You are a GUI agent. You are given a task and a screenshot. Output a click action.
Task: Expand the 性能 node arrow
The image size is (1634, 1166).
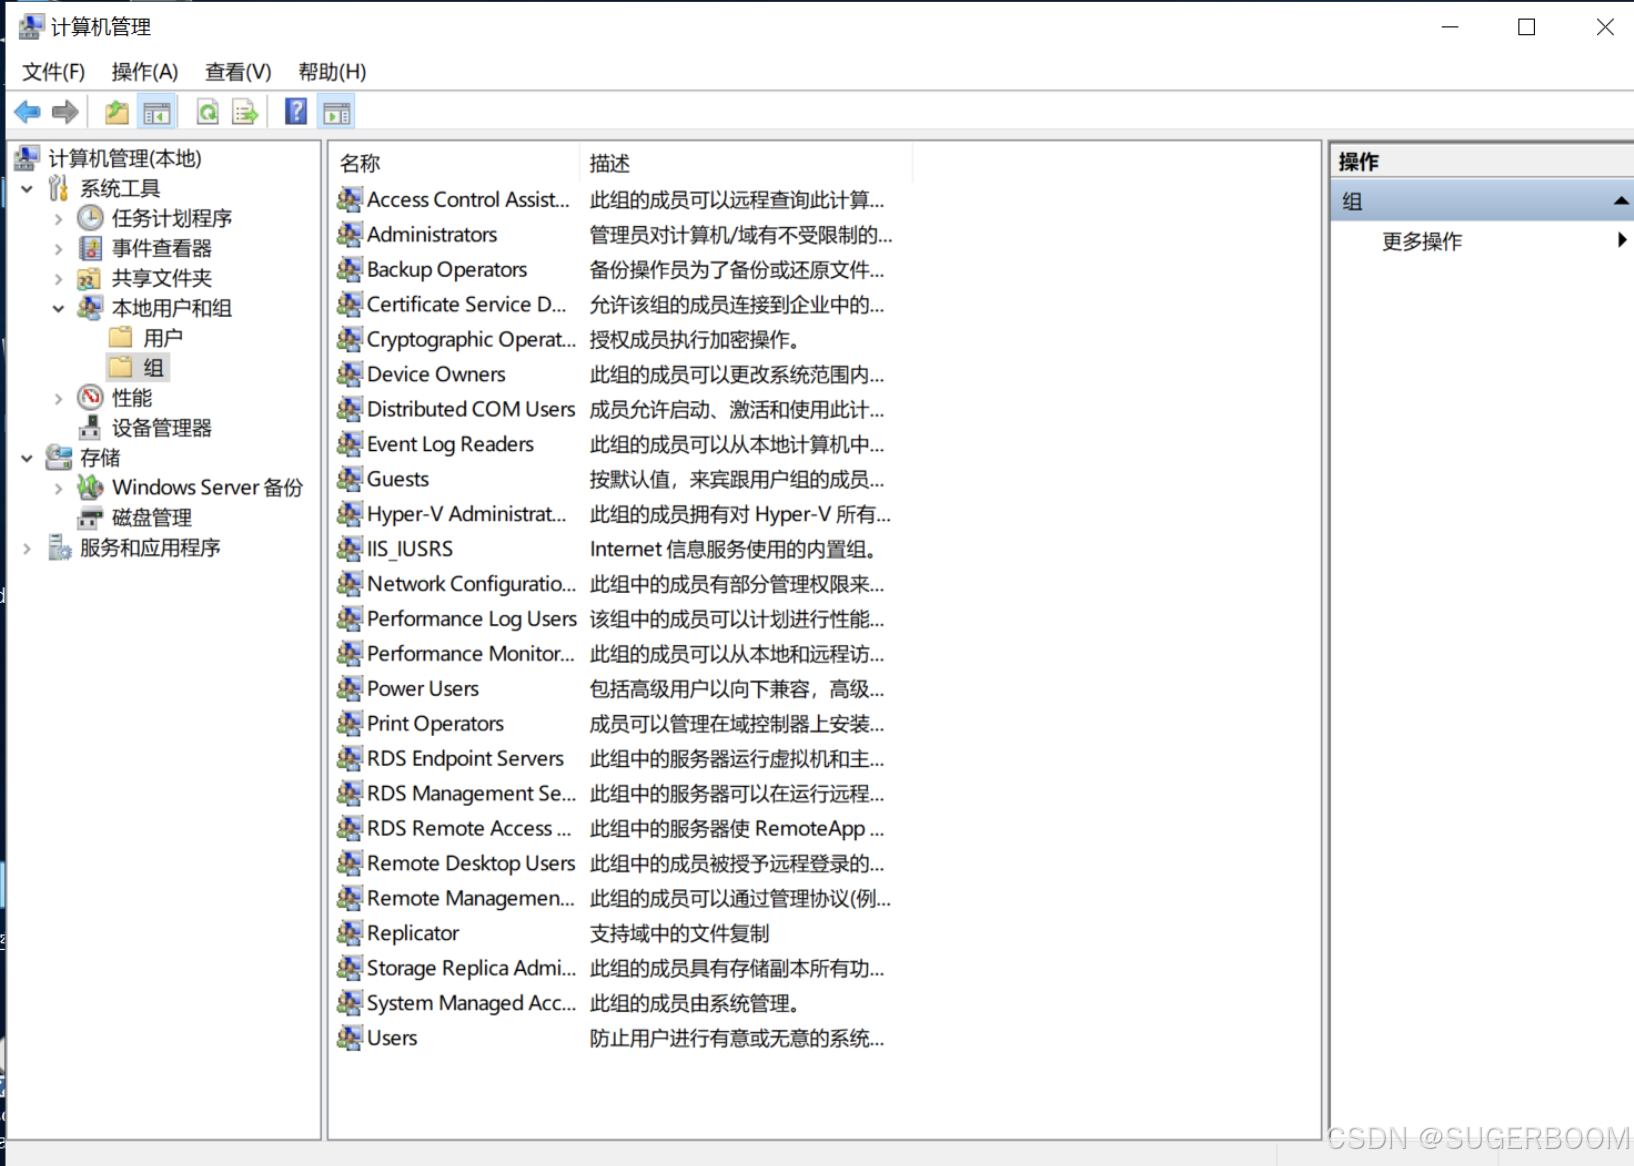58,398
